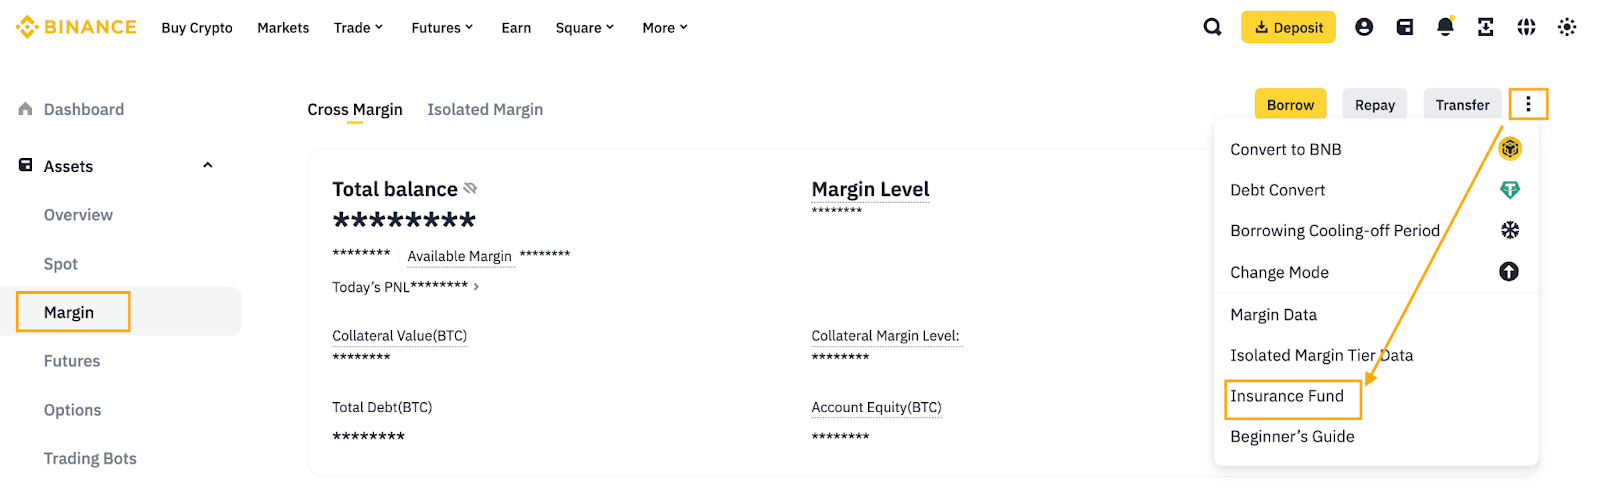The height and width of the screenshot is (495, 1600).
Task: Click the Deposit button
Action: (1288, 27)
